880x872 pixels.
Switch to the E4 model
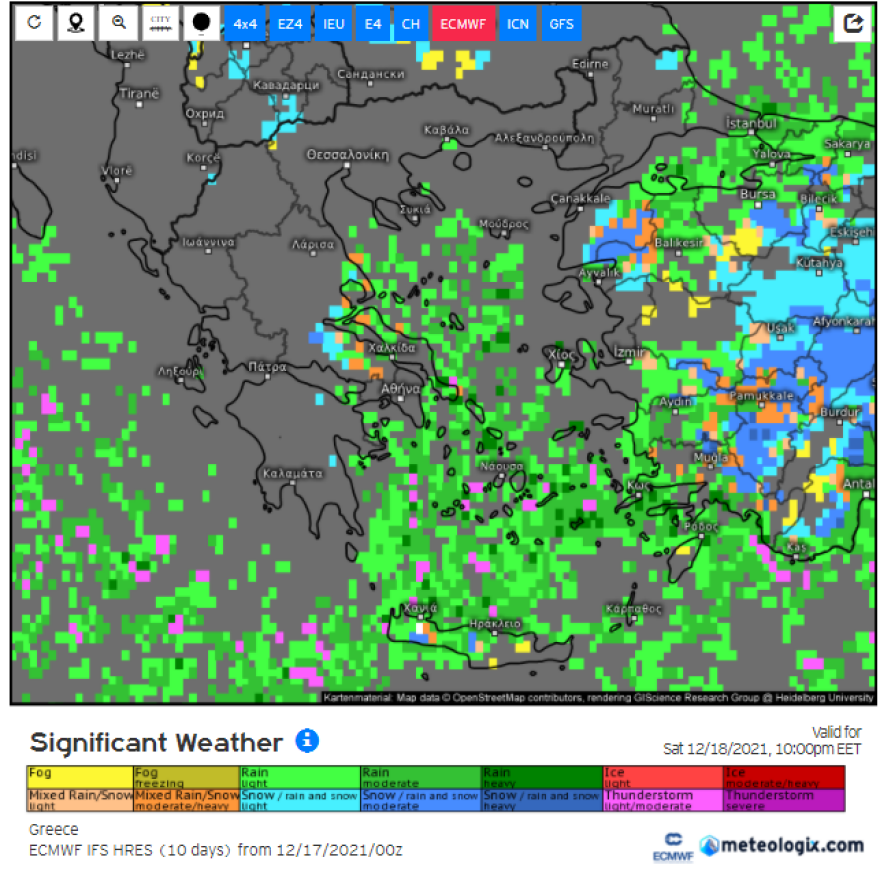coord(374,23)
